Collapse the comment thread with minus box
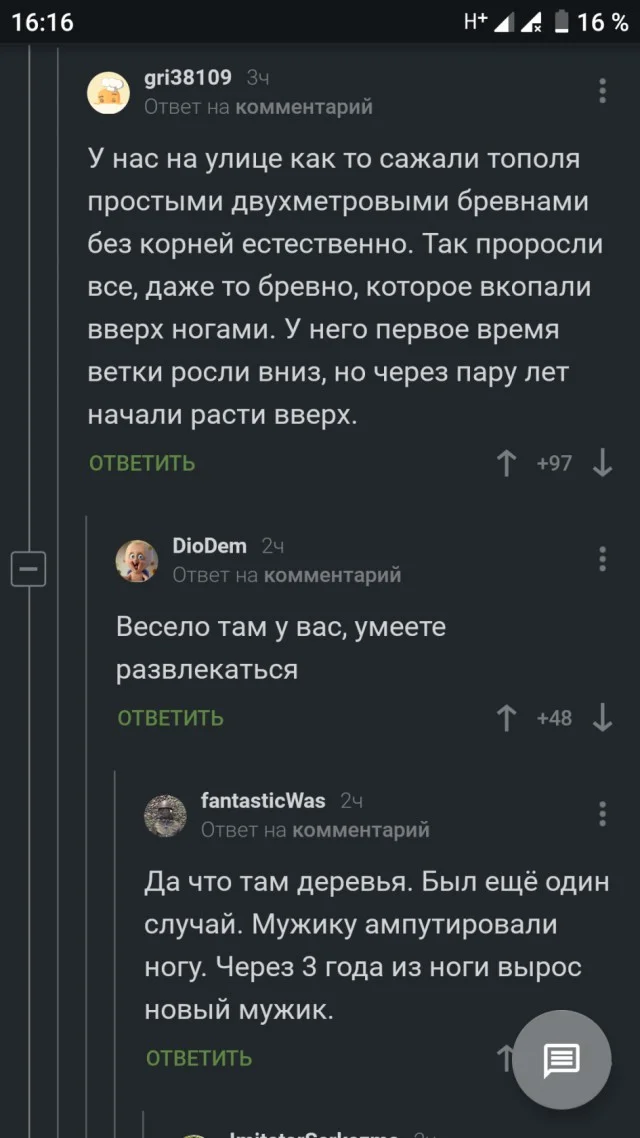Image resolution: width=640 pixels, height=1138 pixels. 28,569
